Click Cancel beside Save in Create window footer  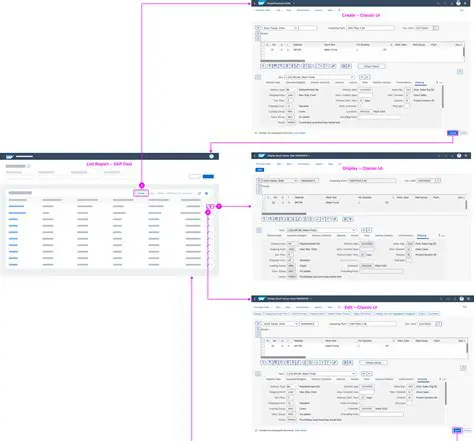pyautogui.click(x=464, y=133)
